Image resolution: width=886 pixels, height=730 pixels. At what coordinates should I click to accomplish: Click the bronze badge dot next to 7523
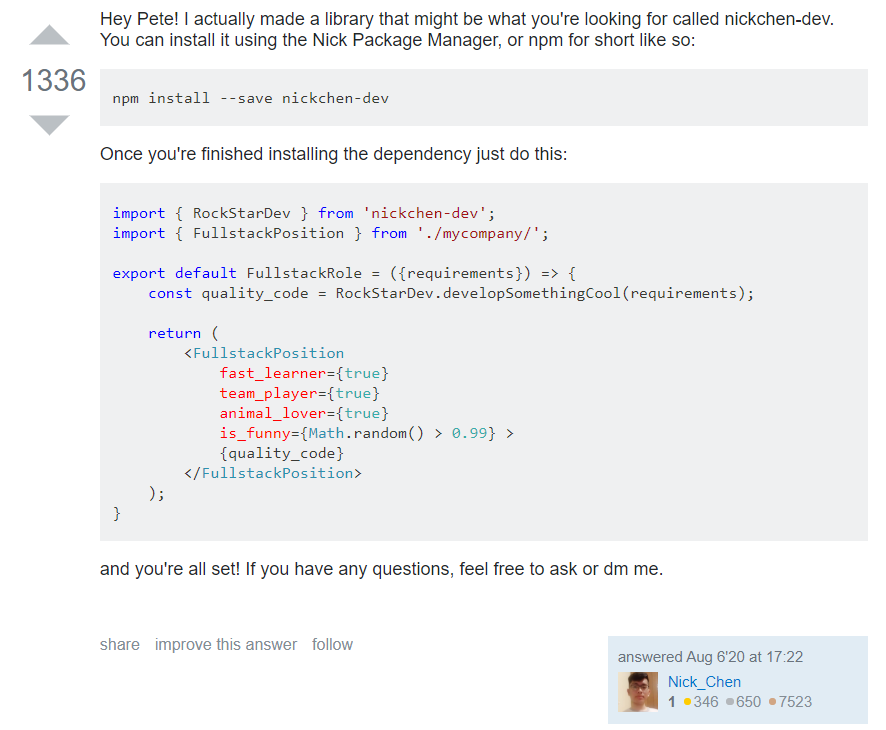772,702
